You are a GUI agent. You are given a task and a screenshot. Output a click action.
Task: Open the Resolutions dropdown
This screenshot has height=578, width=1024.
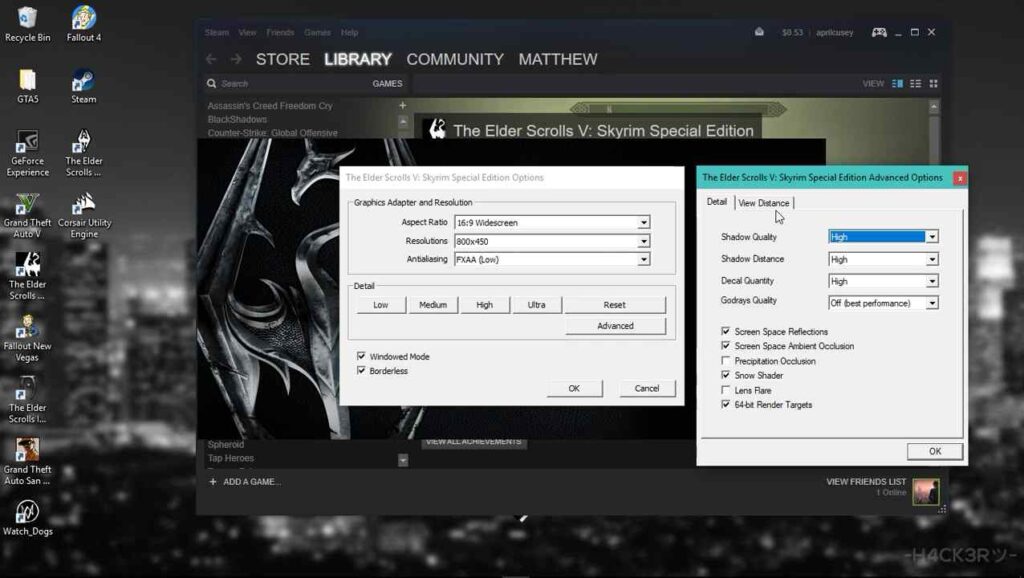pos(552,241)
